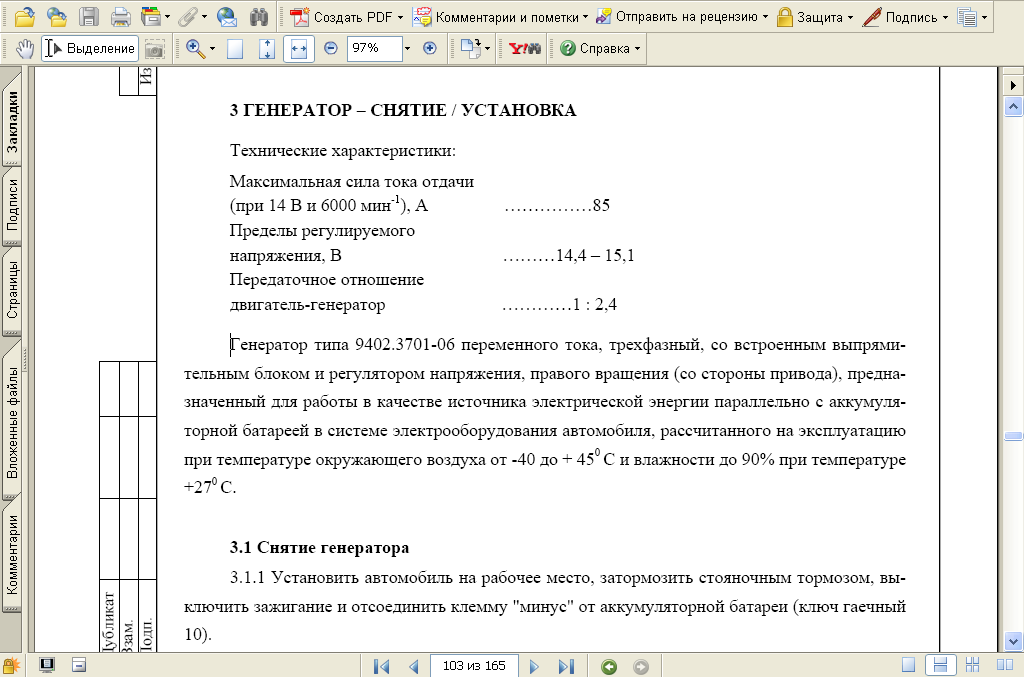Open a file with the folder icon
The width and height of the screenshot is (1024, 677).
coord(25,17)
